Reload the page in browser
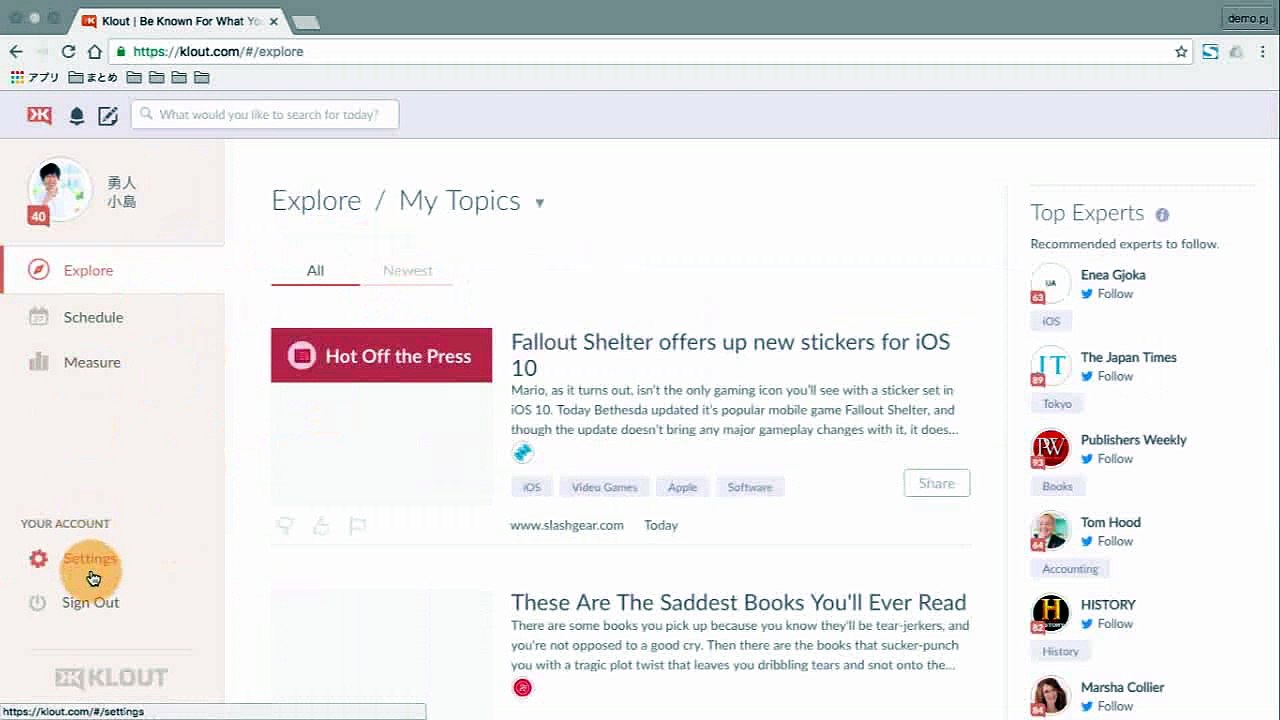The width and height of the screenshot is (1280, 720). (x=68, y=51)
